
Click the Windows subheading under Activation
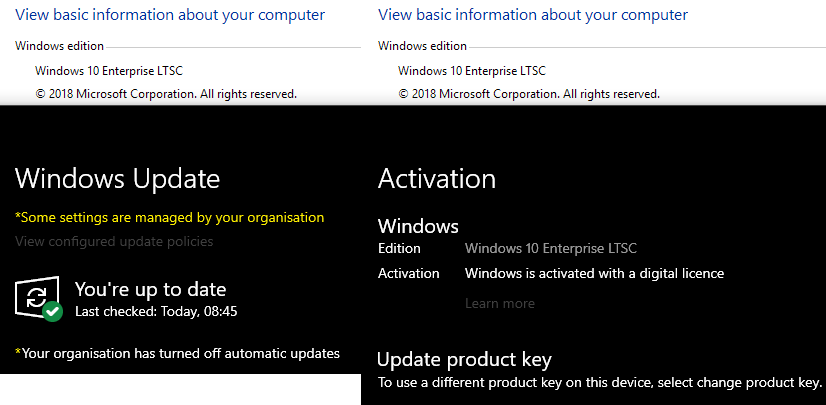pyautogui.click(x=418, y=226)
